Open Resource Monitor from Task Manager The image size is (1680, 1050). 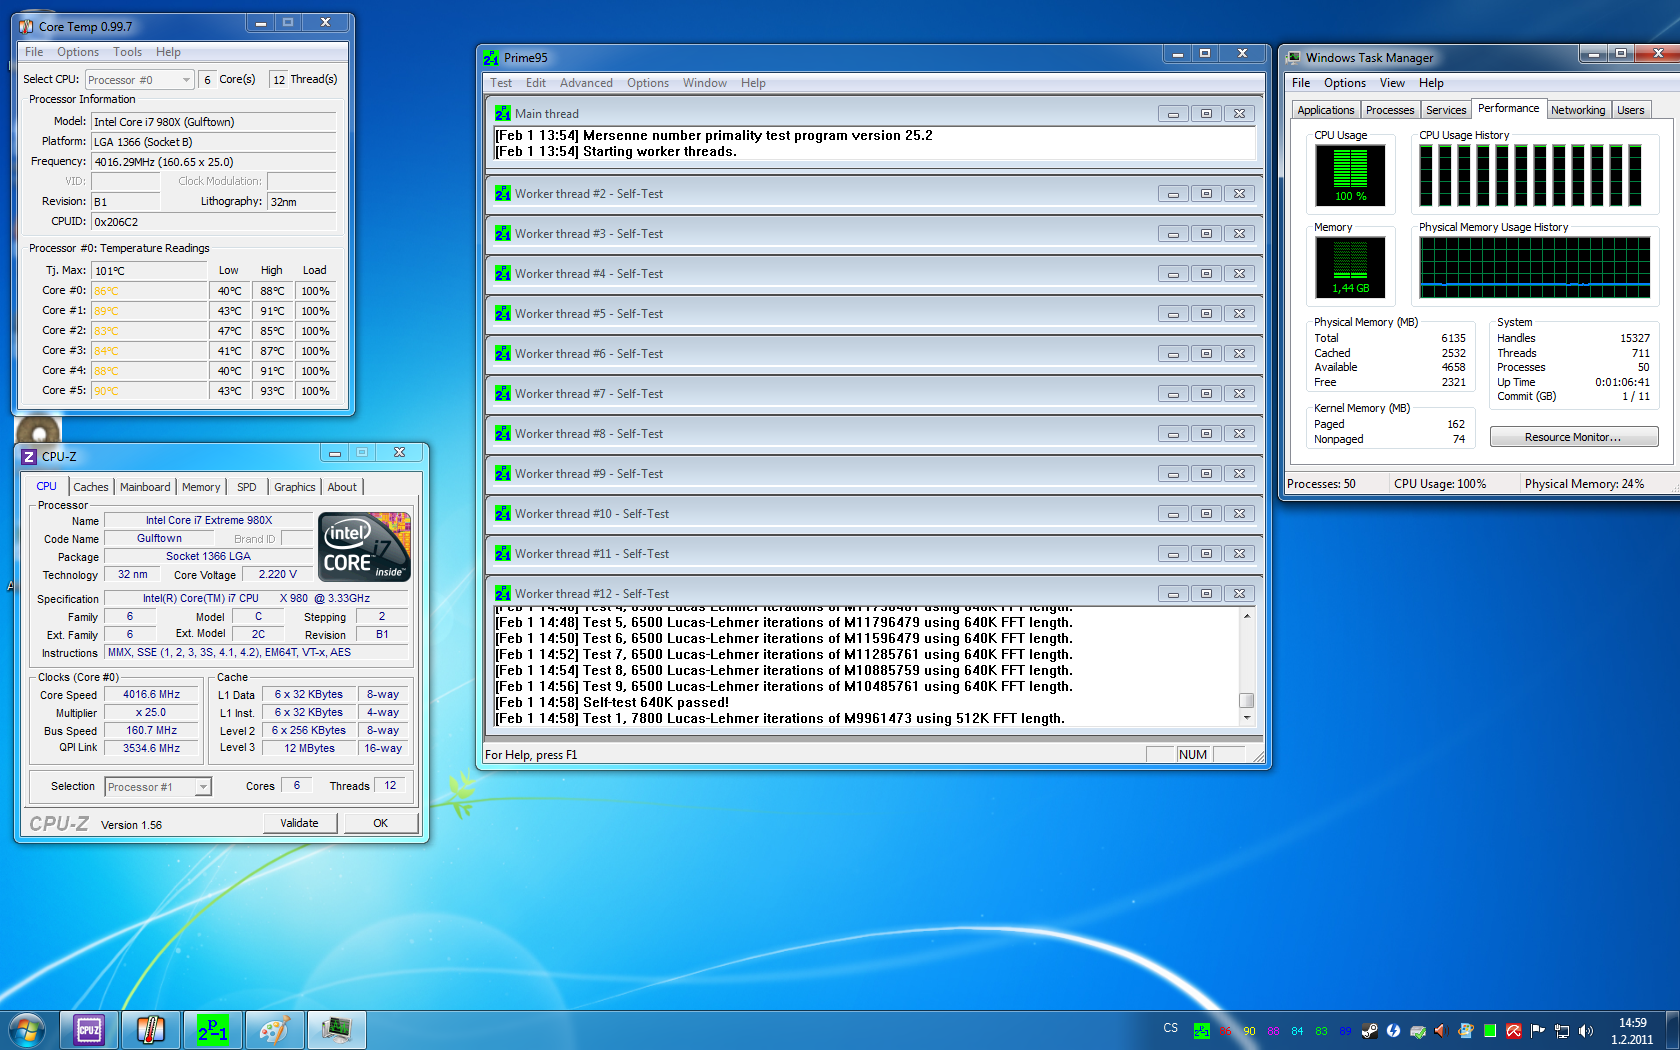tap(1573, 437)
